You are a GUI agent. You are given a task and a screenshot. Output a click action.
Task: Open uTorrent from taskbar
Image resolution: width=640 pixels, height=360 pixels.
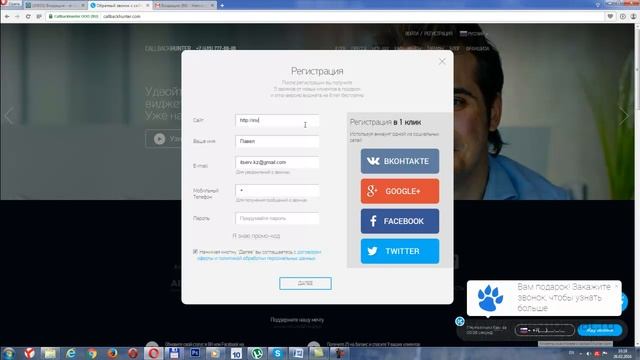point(257,353)
